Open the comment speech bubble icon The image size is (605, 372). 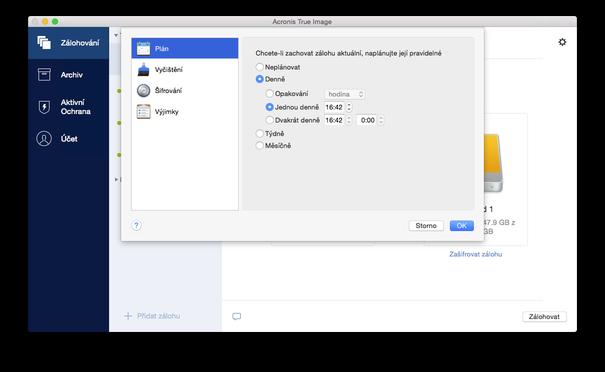point(237,316)
